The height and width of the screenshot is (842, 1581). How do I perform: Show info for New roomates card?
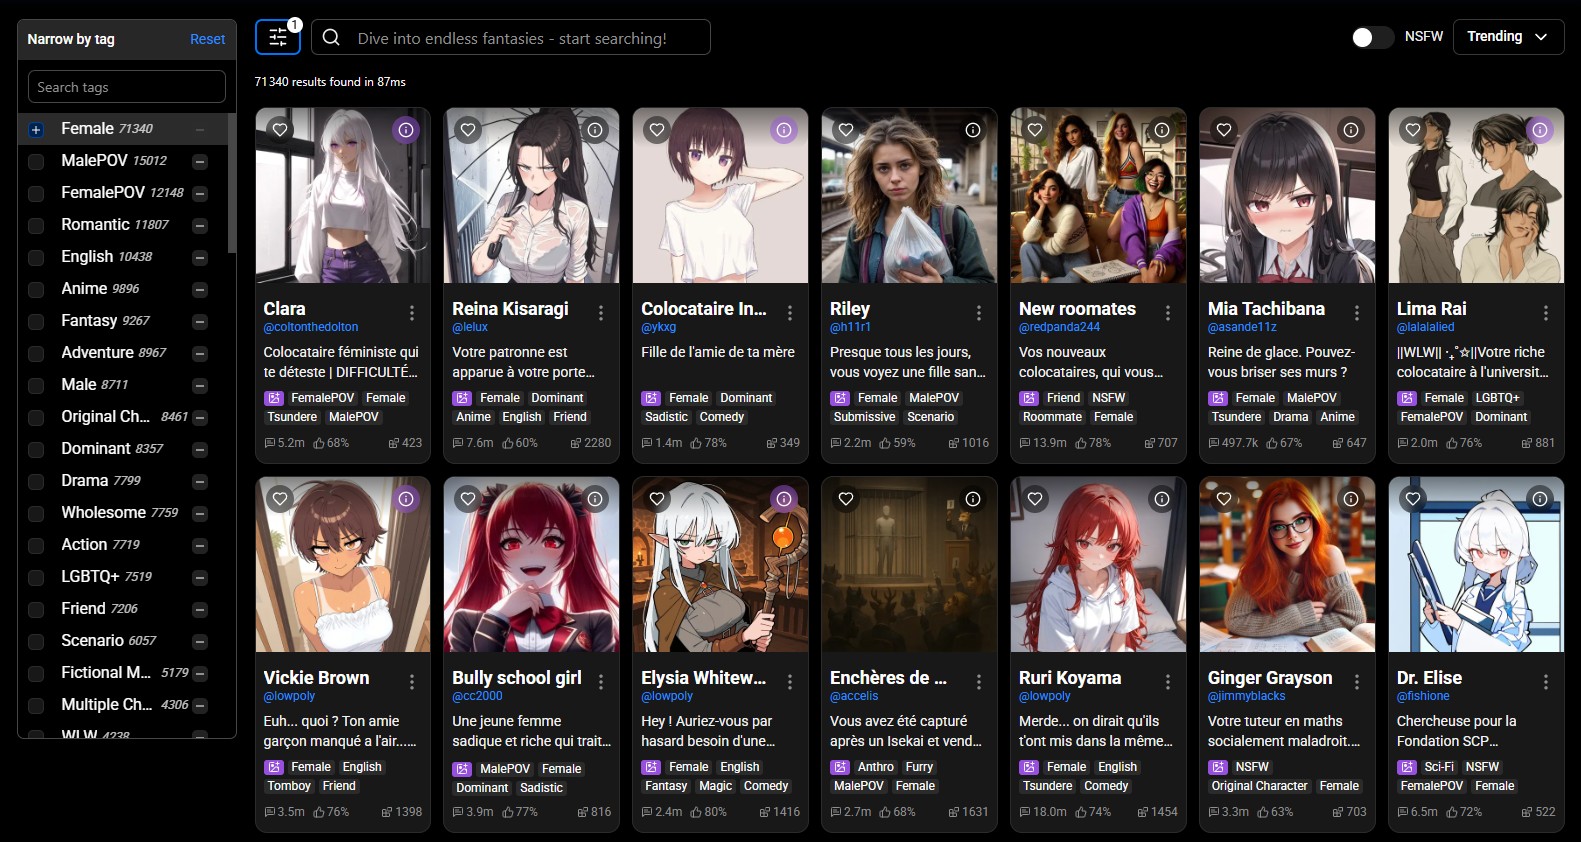(1162, 130)
